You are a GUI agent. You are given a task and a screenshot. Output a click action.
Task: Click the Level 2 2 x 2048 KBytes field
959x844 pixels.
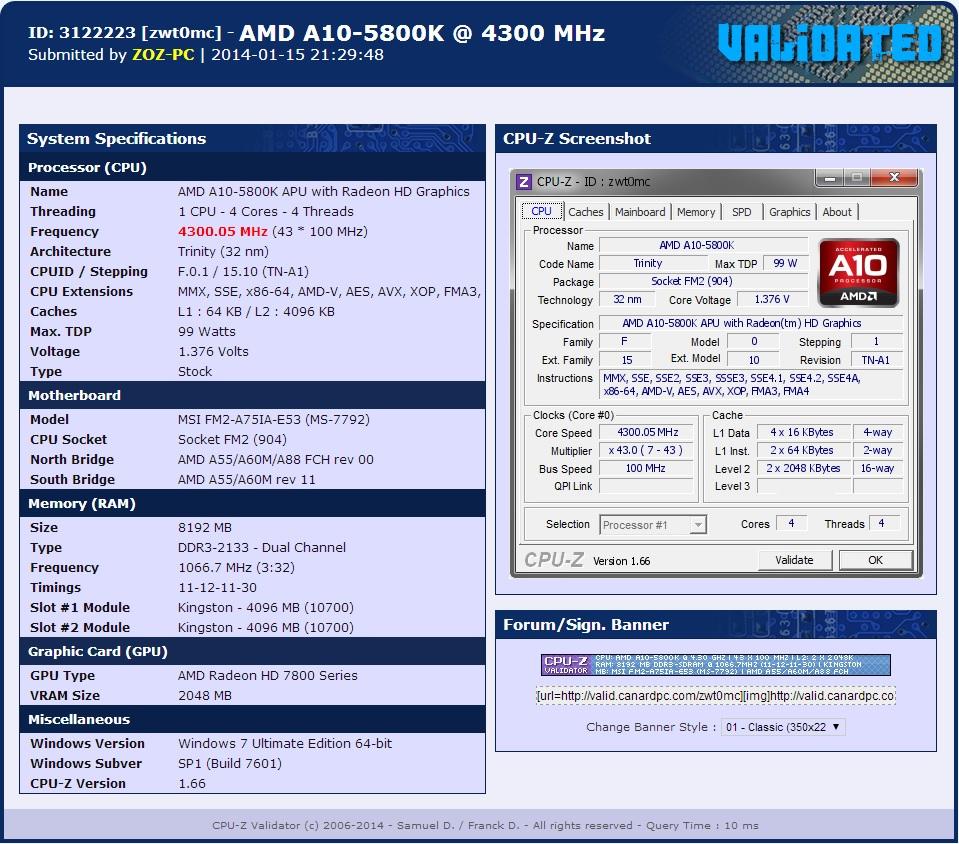(x=802, y=468)
